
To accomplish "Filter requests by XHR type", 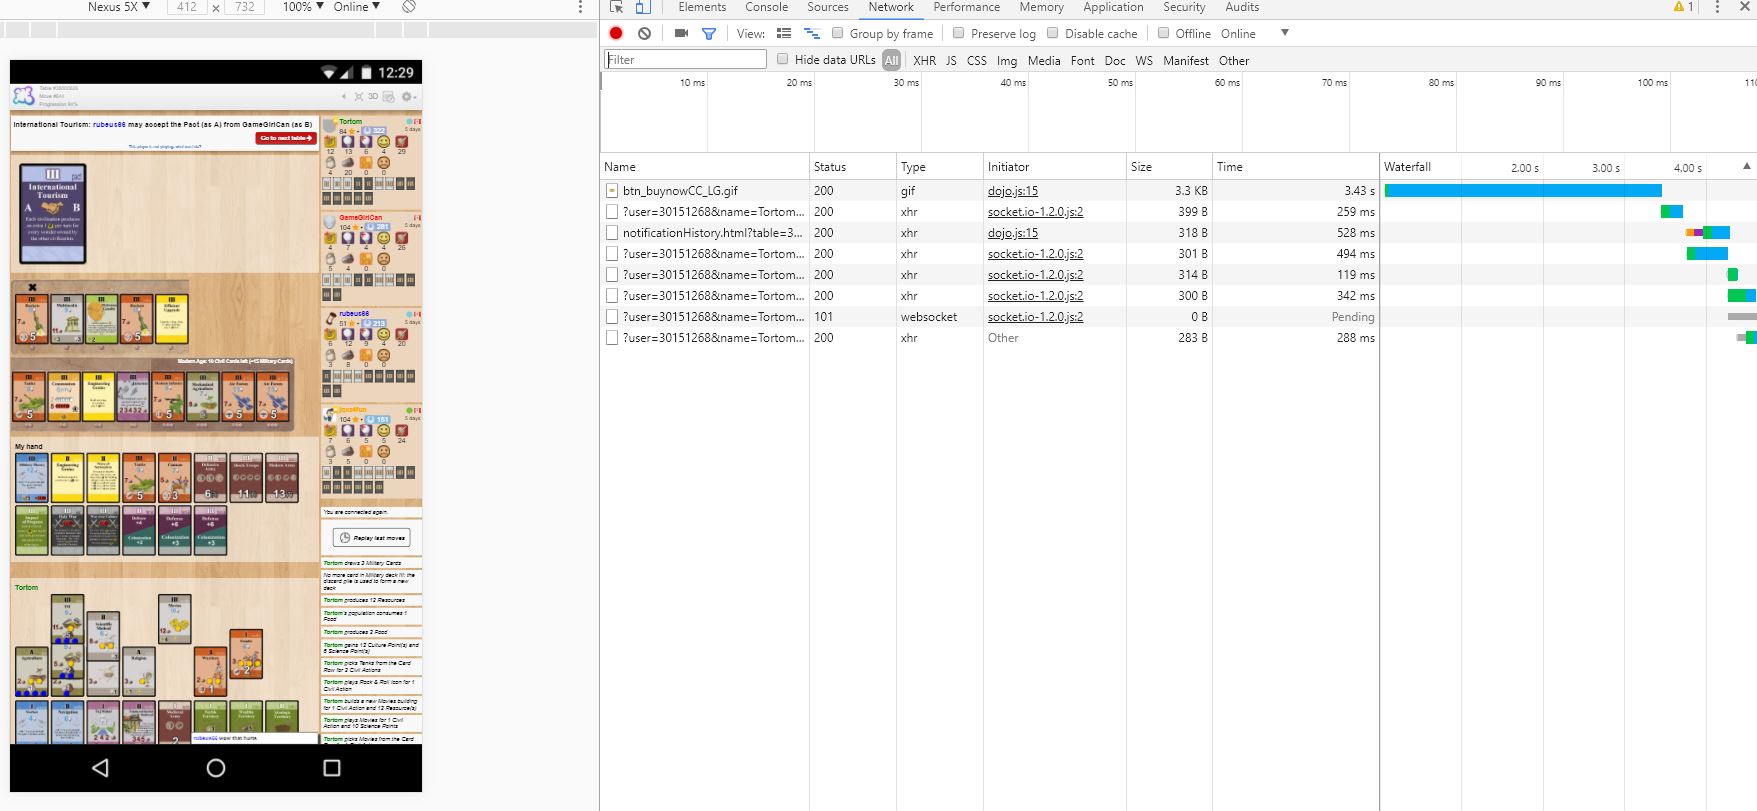I will [924, 60].
